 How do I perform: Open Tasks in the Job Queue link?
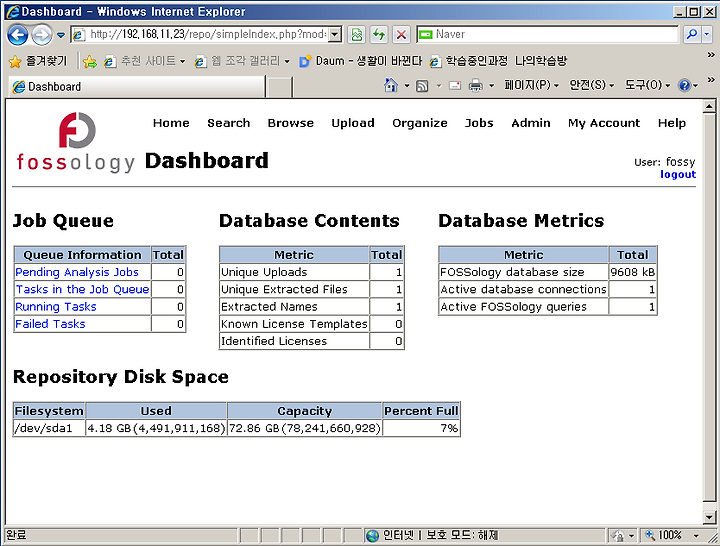click(82, 289)
